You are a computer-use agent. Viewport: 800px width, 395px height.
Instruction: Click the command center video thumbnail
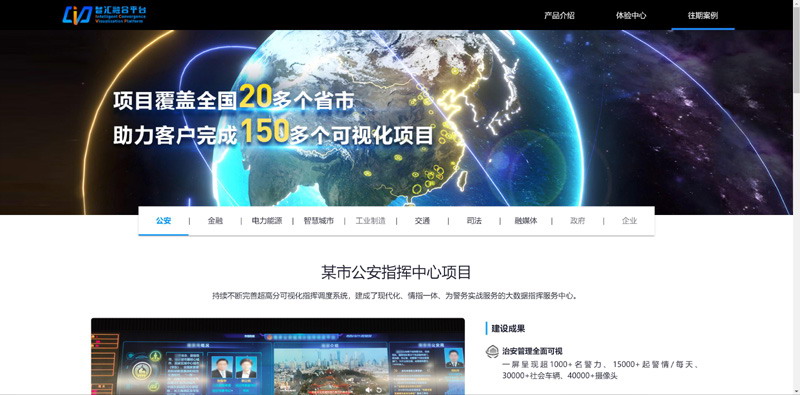pyautogui.click(x=278, y=356)
